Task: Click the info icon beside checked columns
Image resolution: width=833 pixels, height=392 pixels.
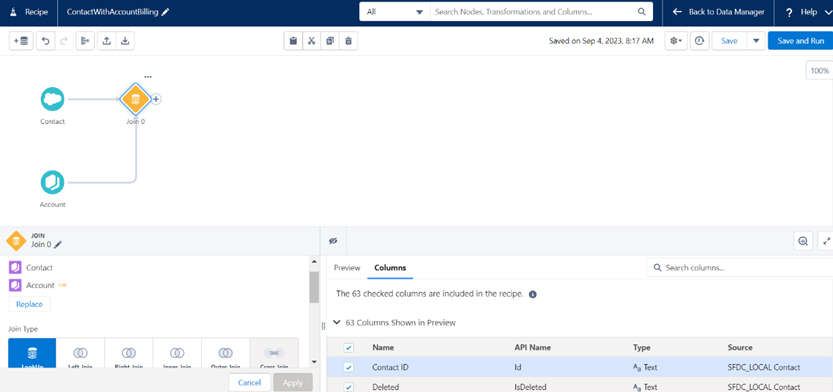Action: coord(533,294)
